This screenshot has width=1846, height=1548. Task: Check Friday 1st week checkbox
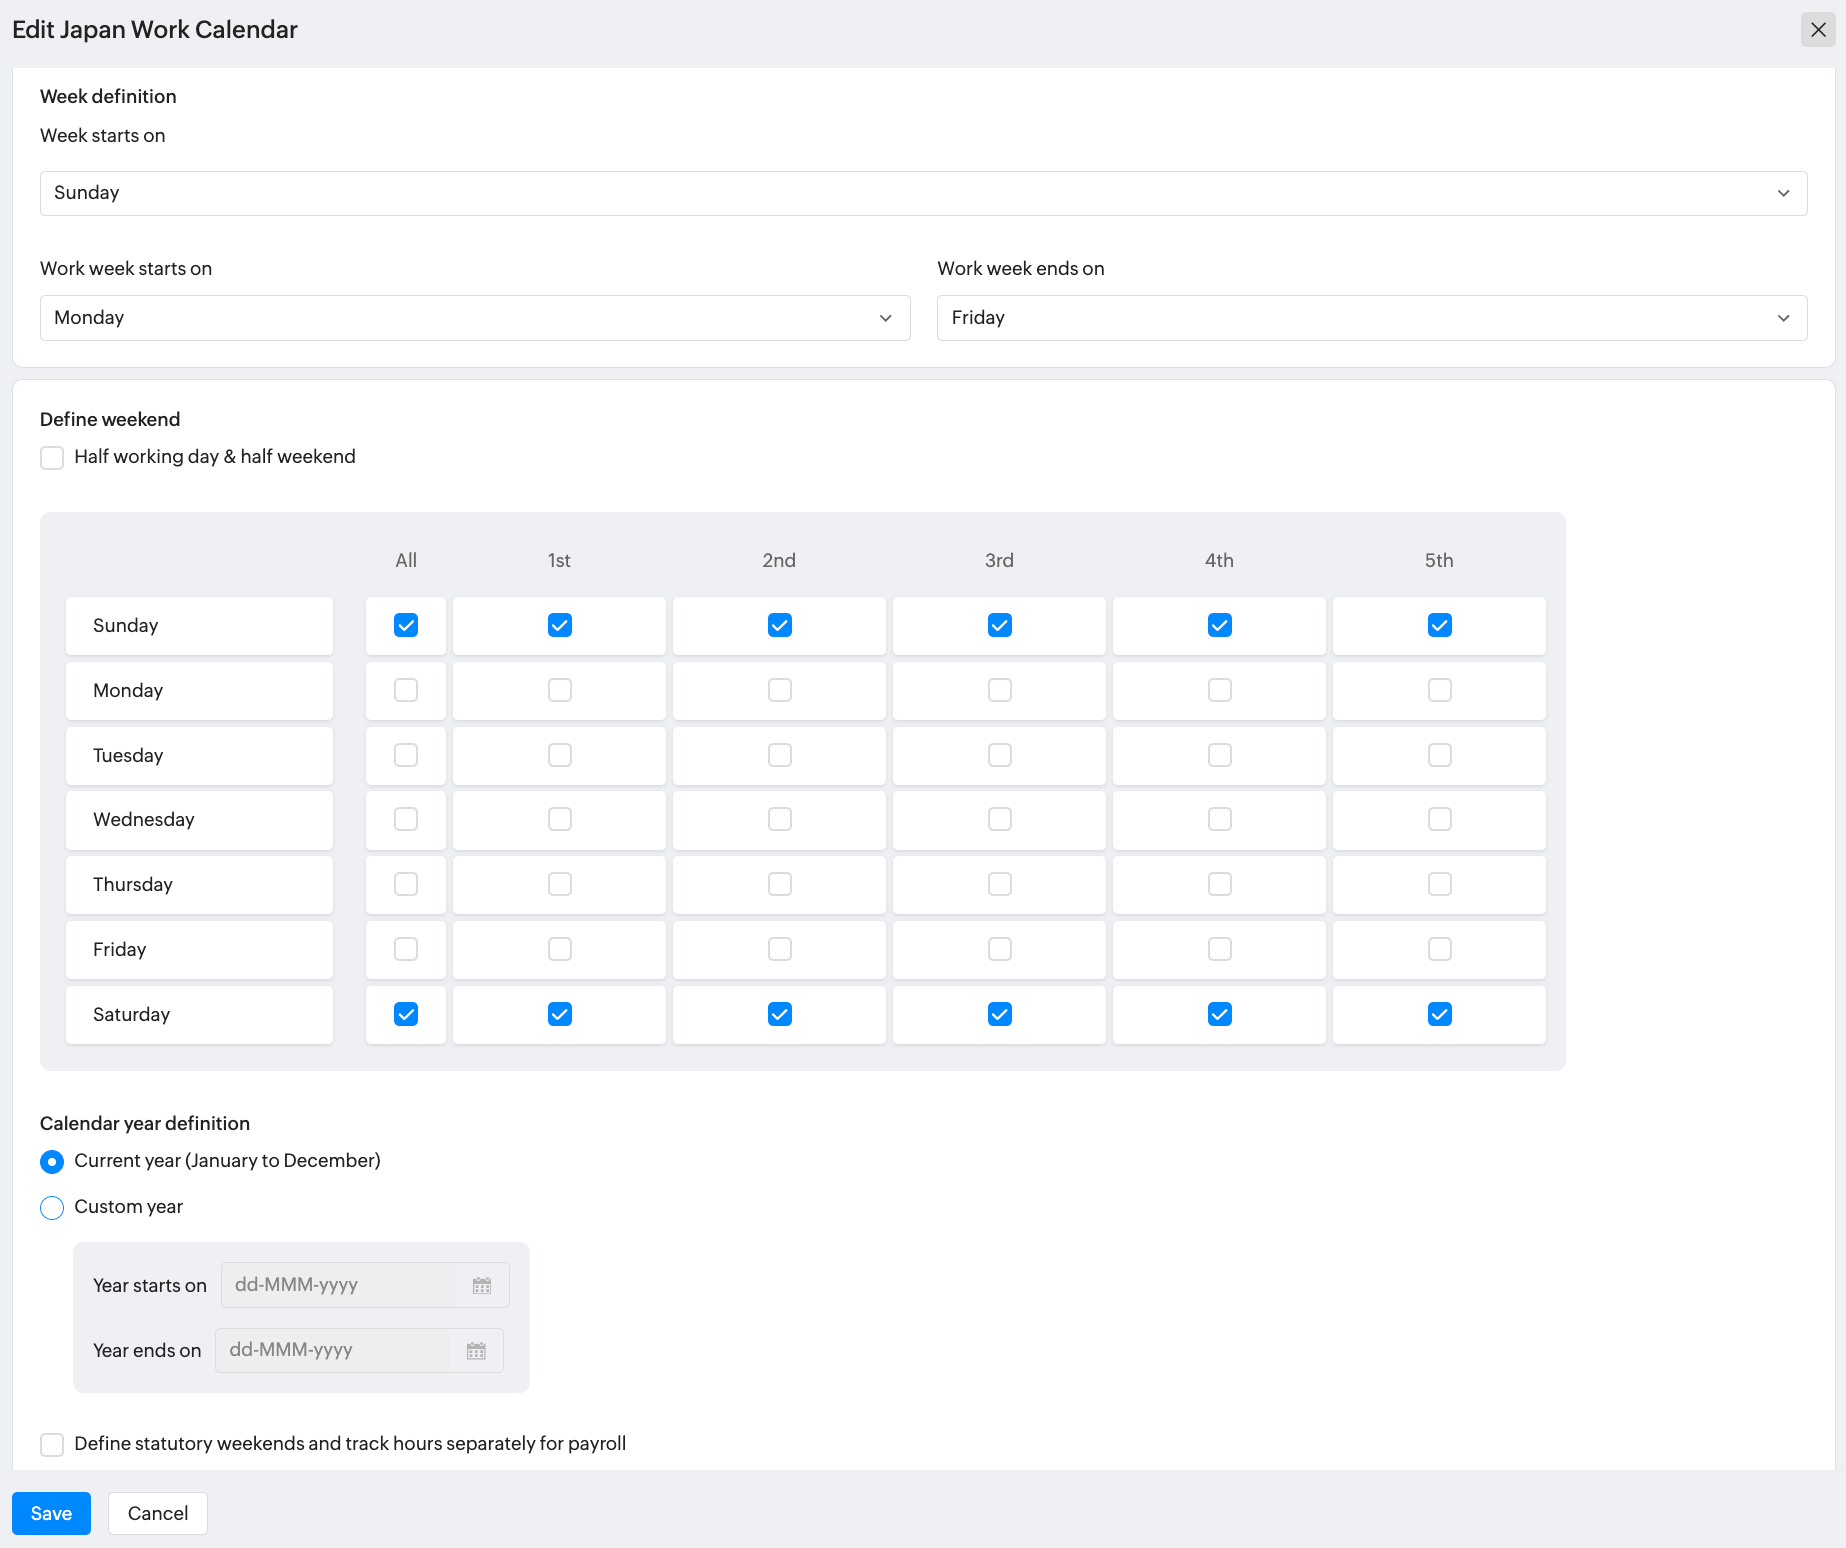[560, 949]
